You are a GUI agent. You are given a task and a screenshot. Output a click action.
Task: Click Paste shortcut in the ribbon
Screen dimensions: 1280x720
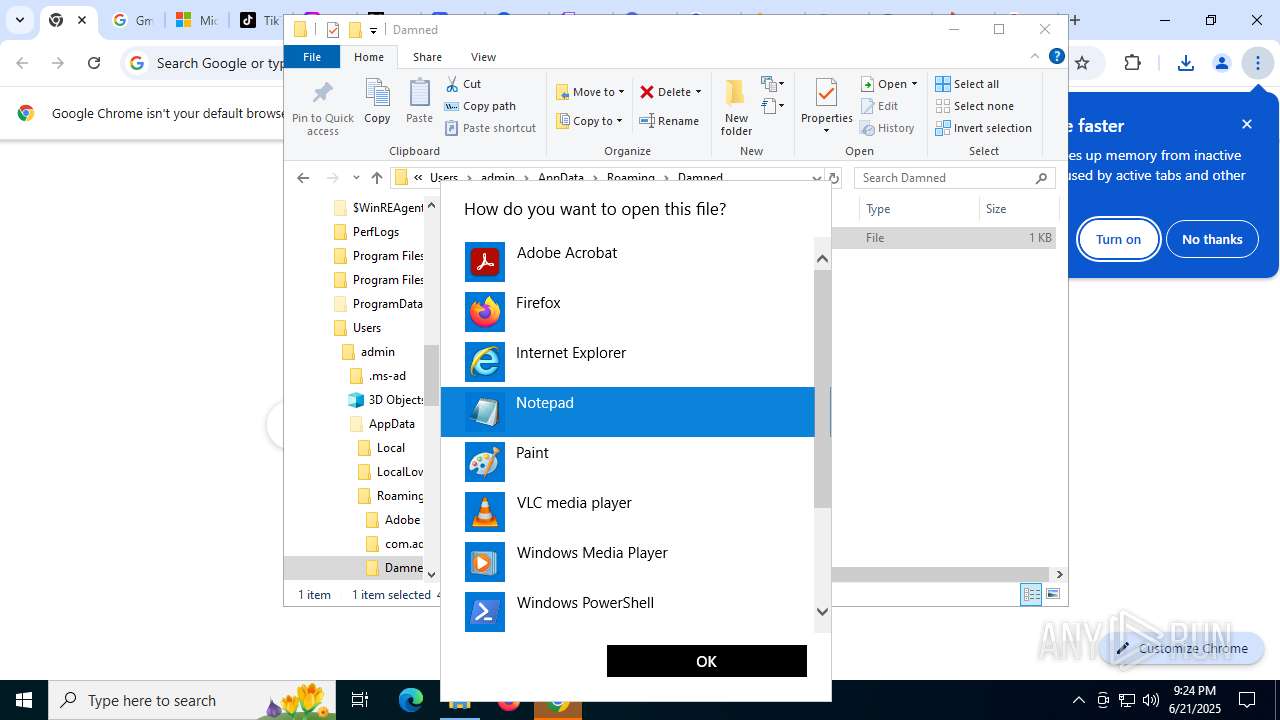point(490,128)
